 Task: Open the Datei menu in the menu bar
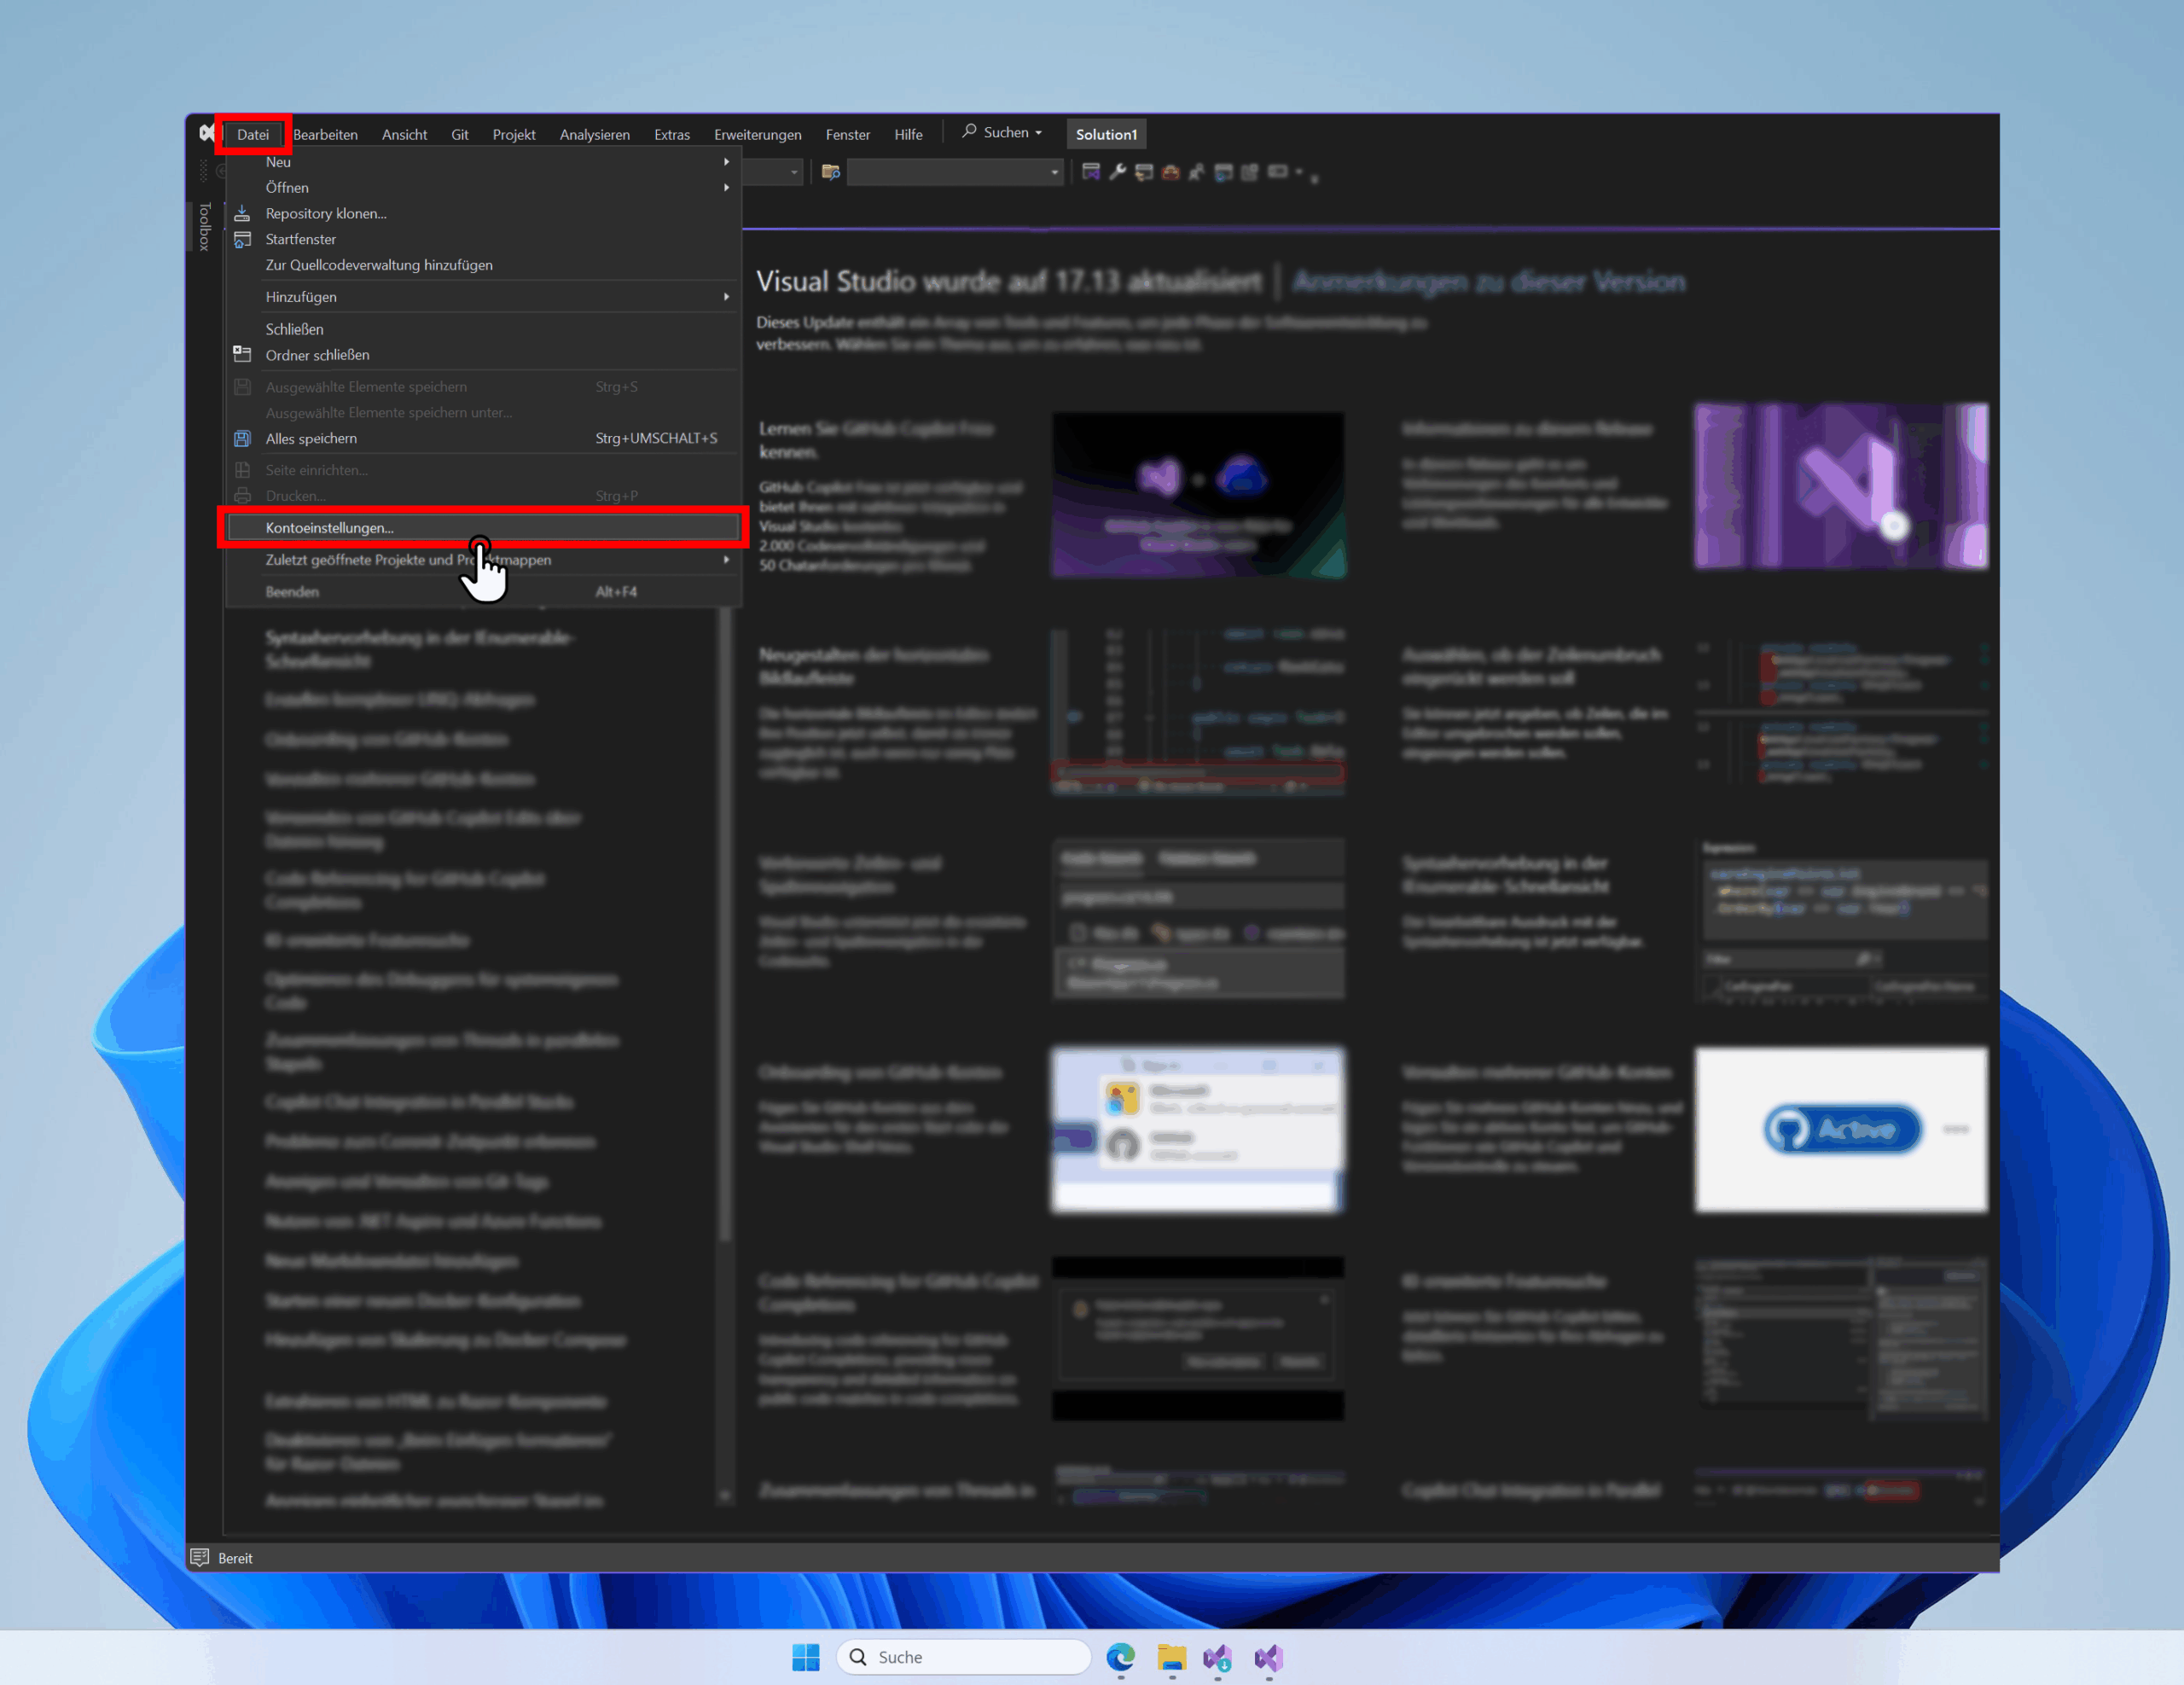(x=253, y=134)
